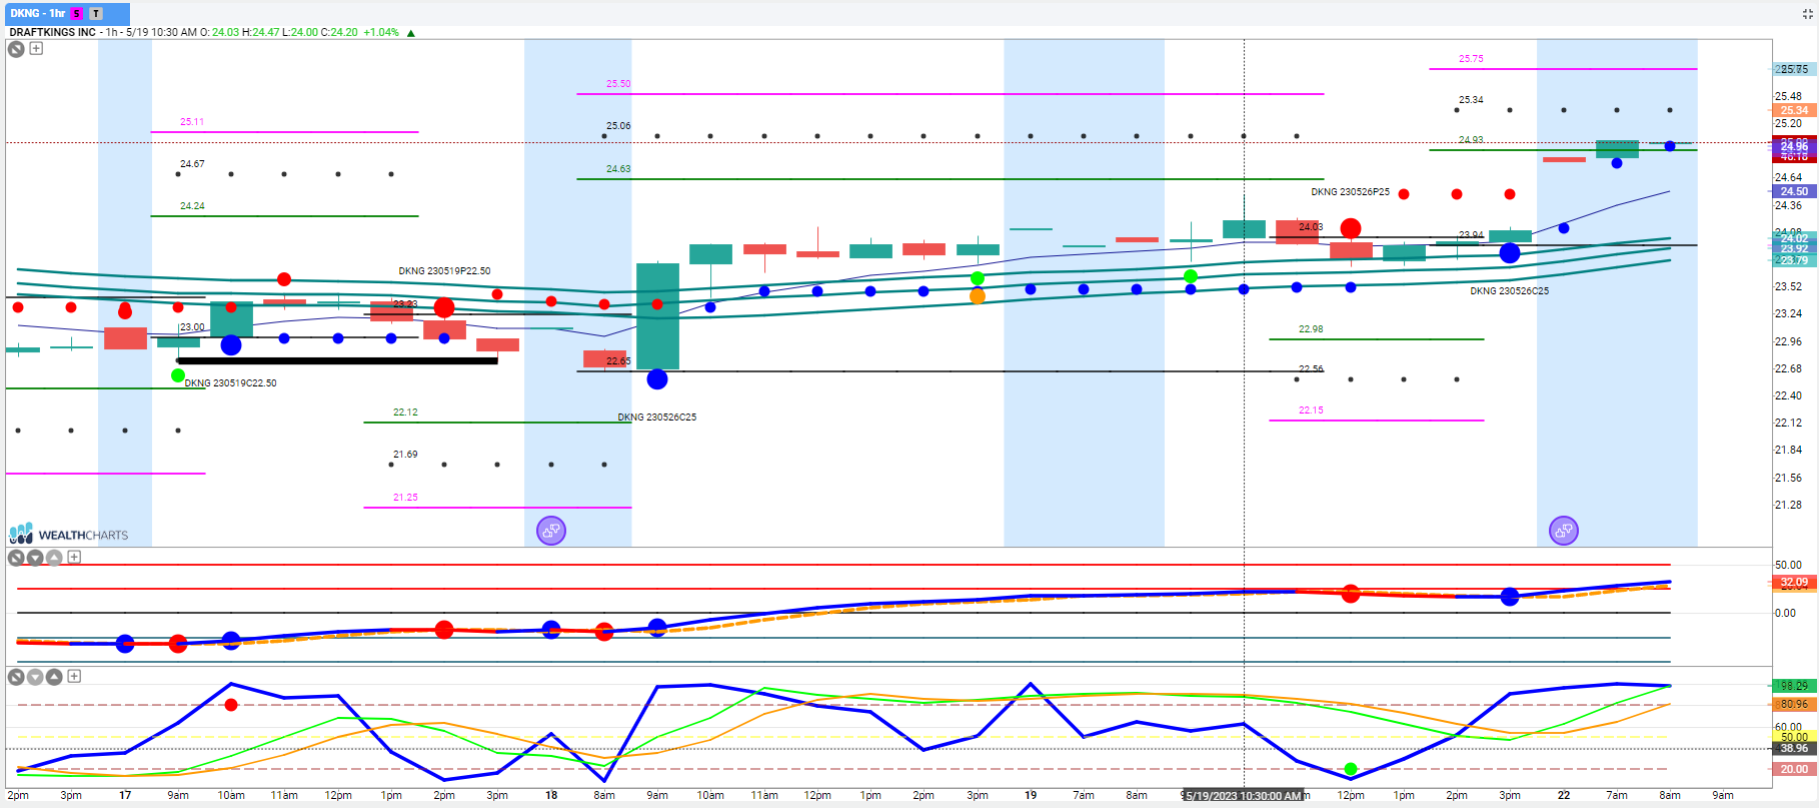The width and height of the screenshot is (1819, 808).
Task: Click the 17 date label on time axis
Action: click(x=125, y=796)
